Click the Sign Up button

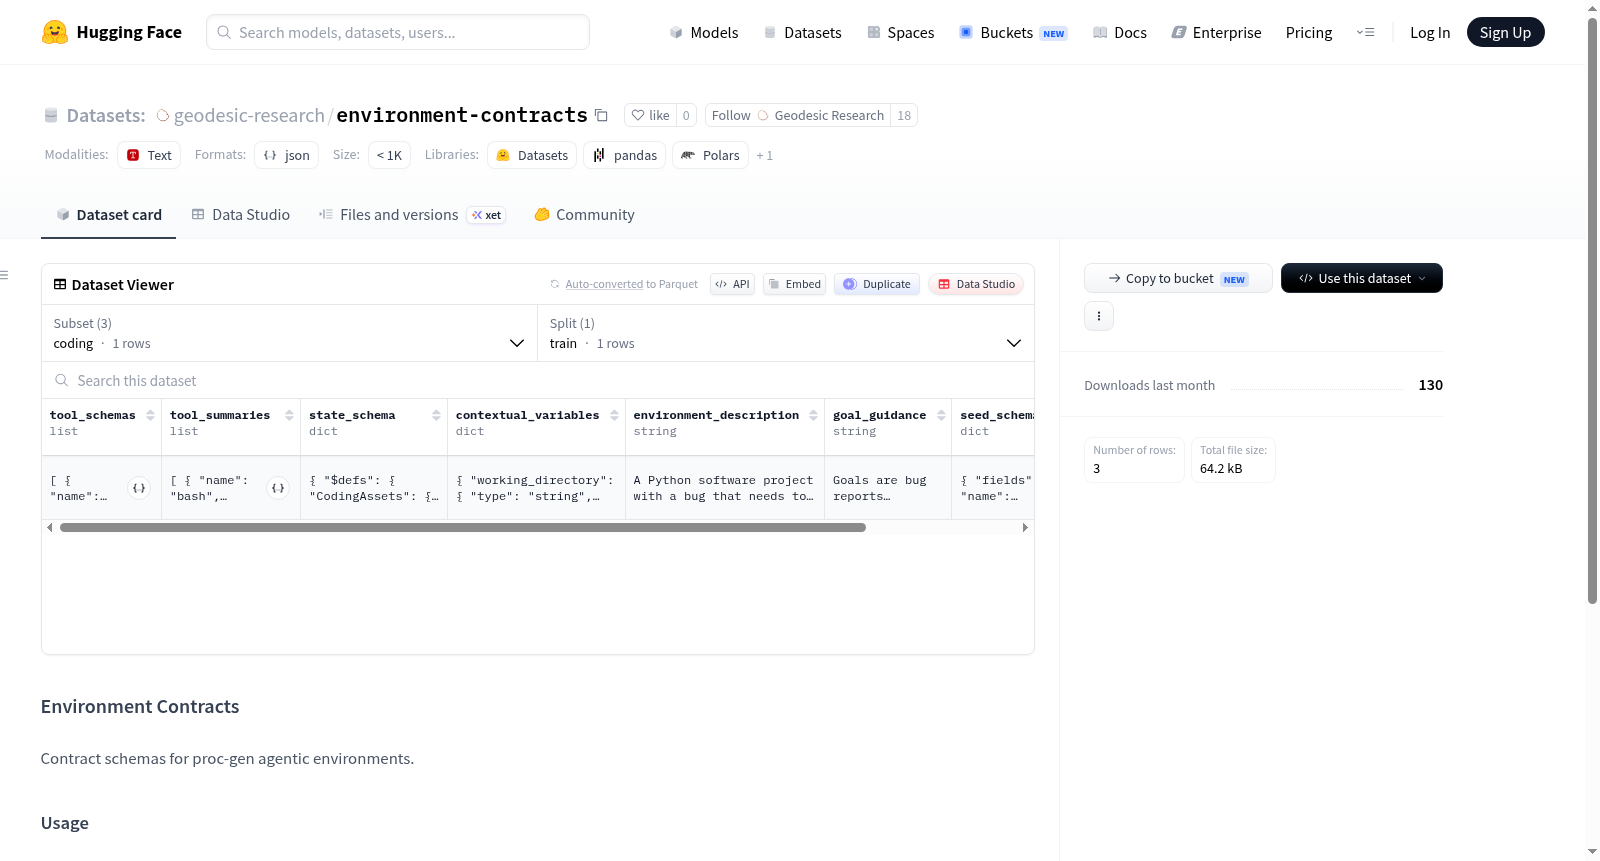point(1506,33)
